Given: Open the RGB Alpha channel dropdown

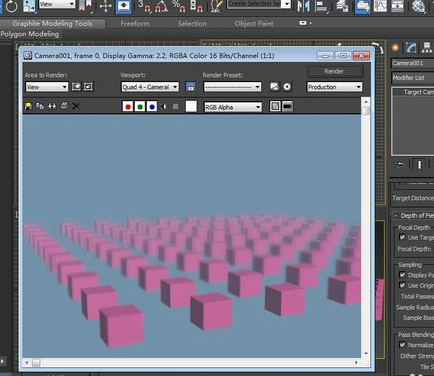Looking at the screenshot, I should coord(233,107).
